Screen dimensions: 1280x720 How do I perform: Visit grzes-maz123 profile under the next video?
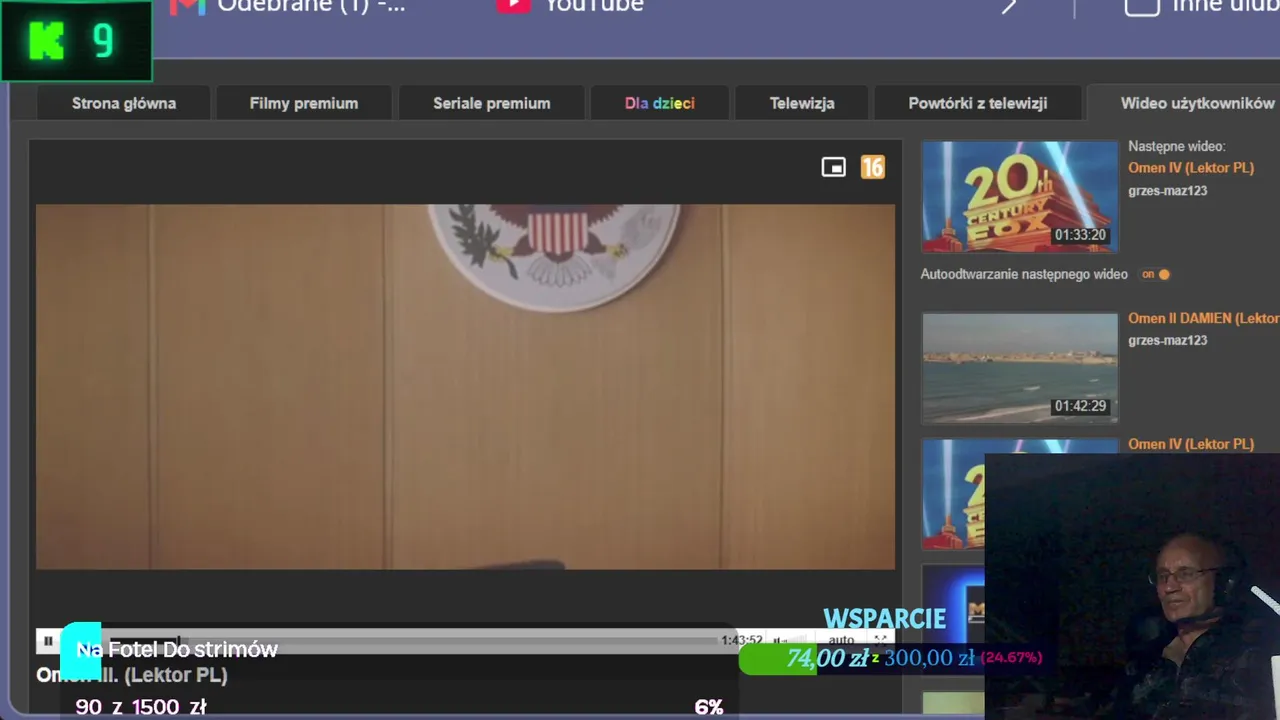pyautogui.click(x=1167, y=190)
